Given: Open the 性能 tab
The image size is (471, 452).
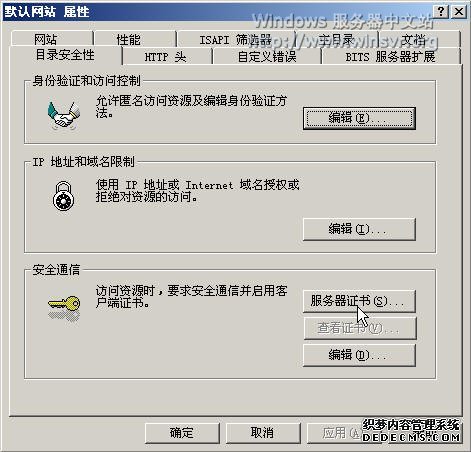Looking at the screenshot, I should coord(135,39).
